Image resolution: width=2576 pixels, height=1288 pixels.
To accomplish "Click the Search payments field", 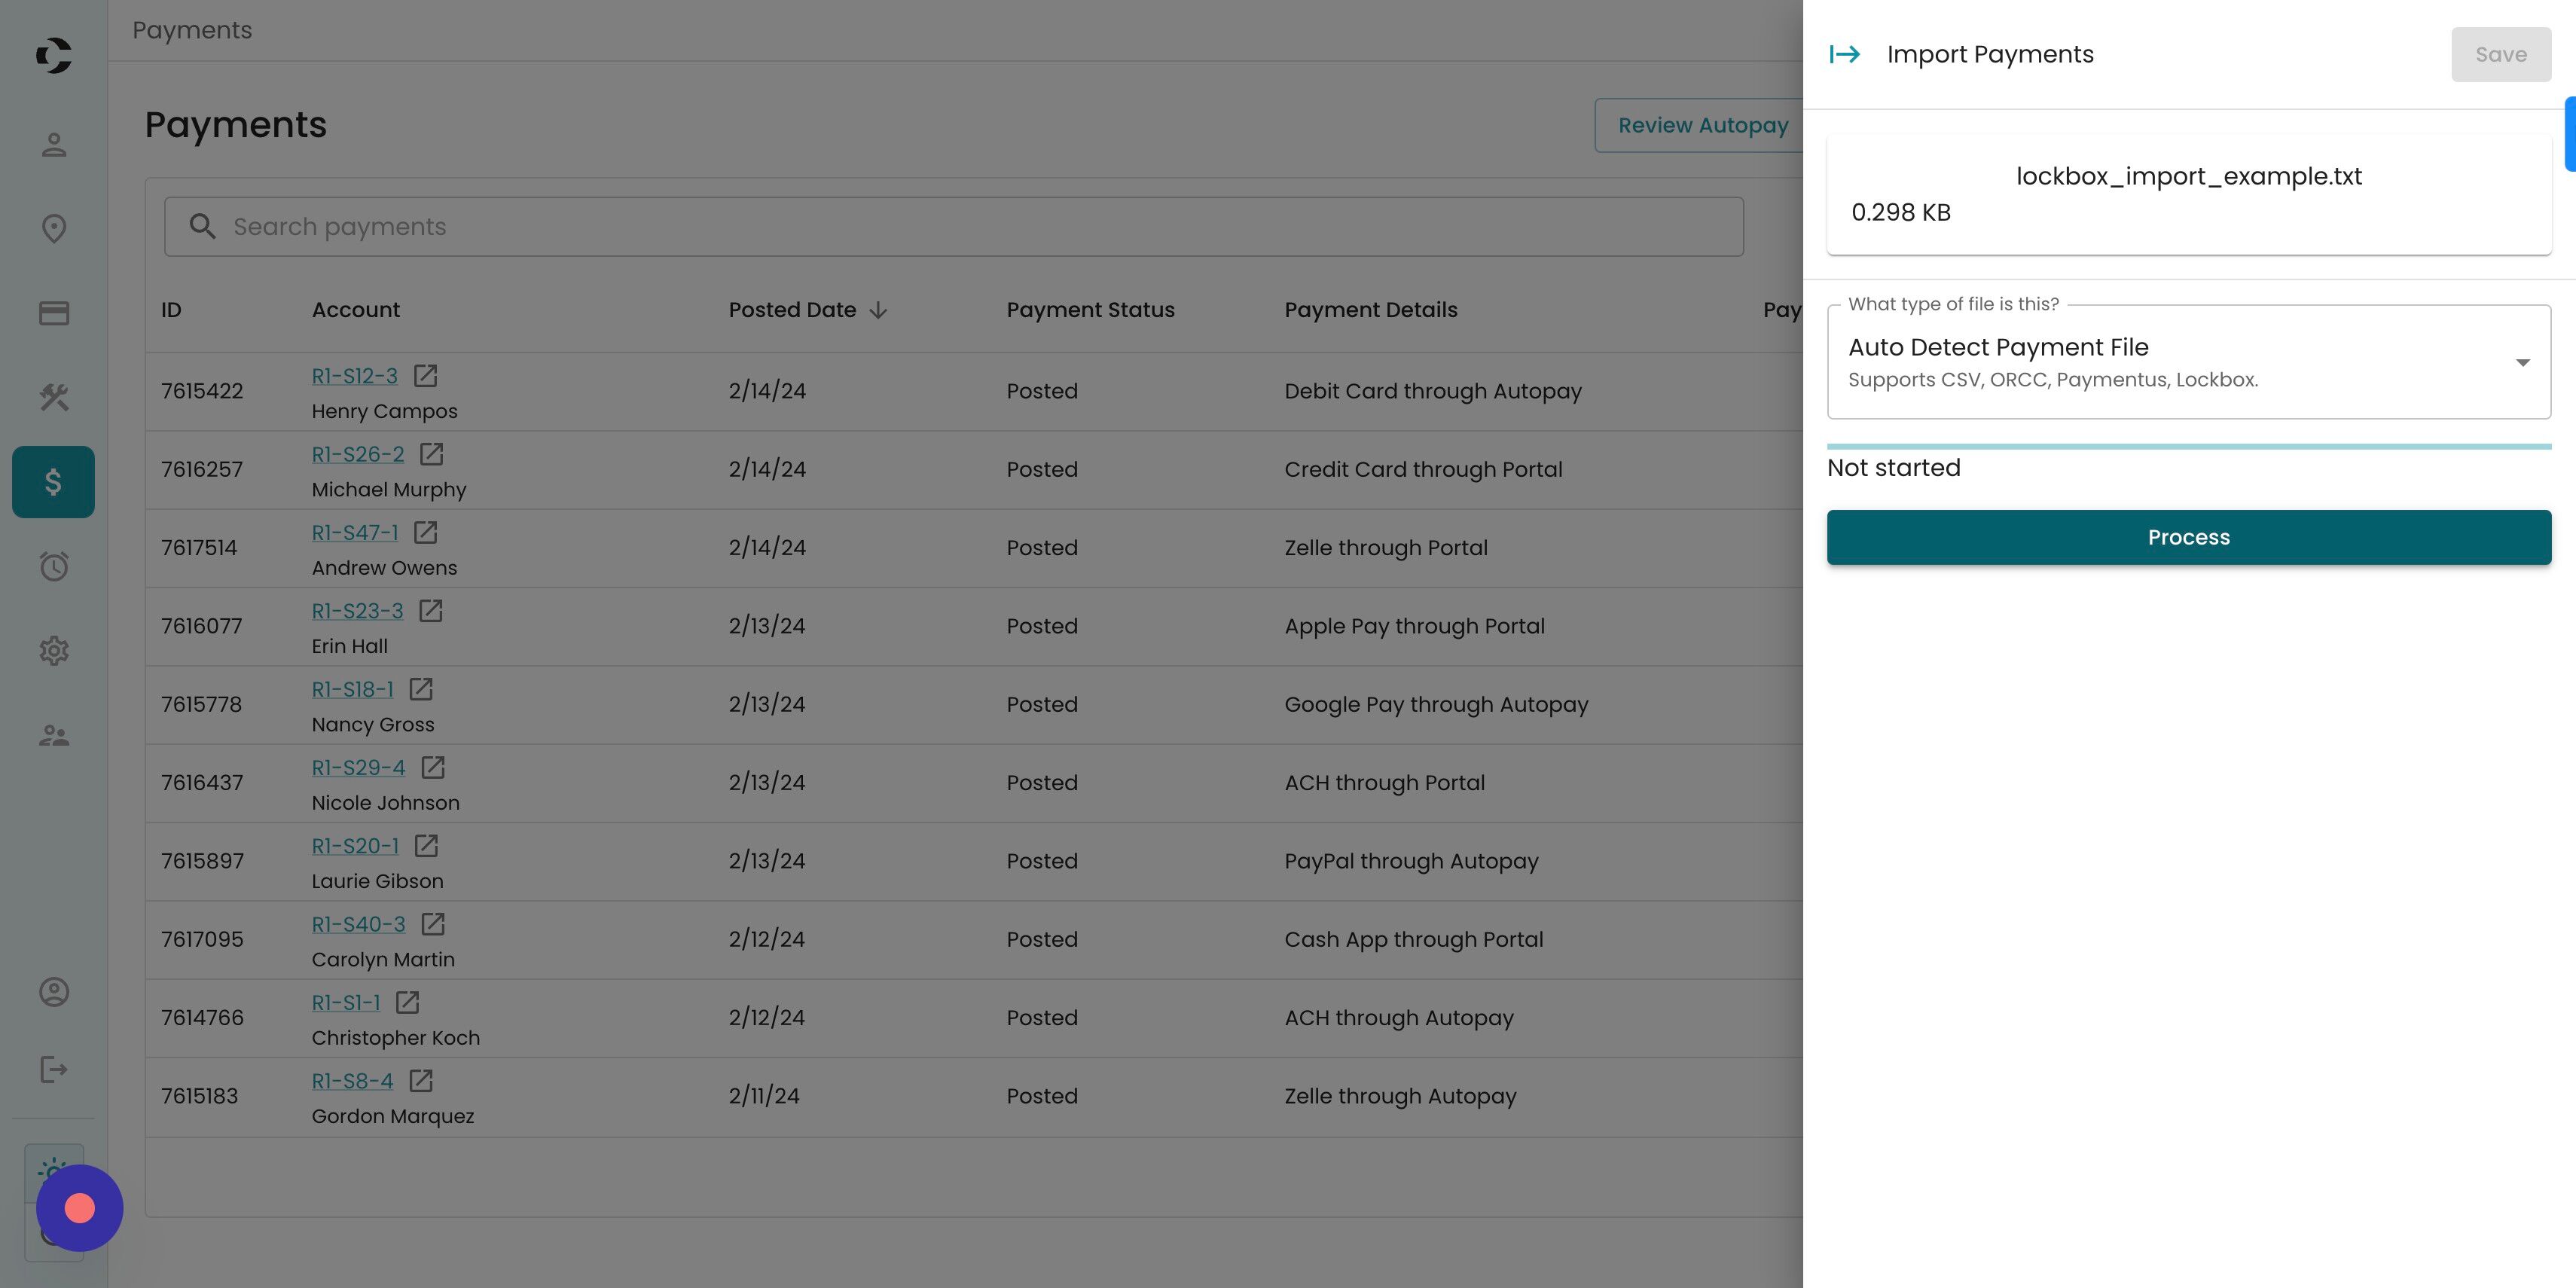I will pos(953,227).
